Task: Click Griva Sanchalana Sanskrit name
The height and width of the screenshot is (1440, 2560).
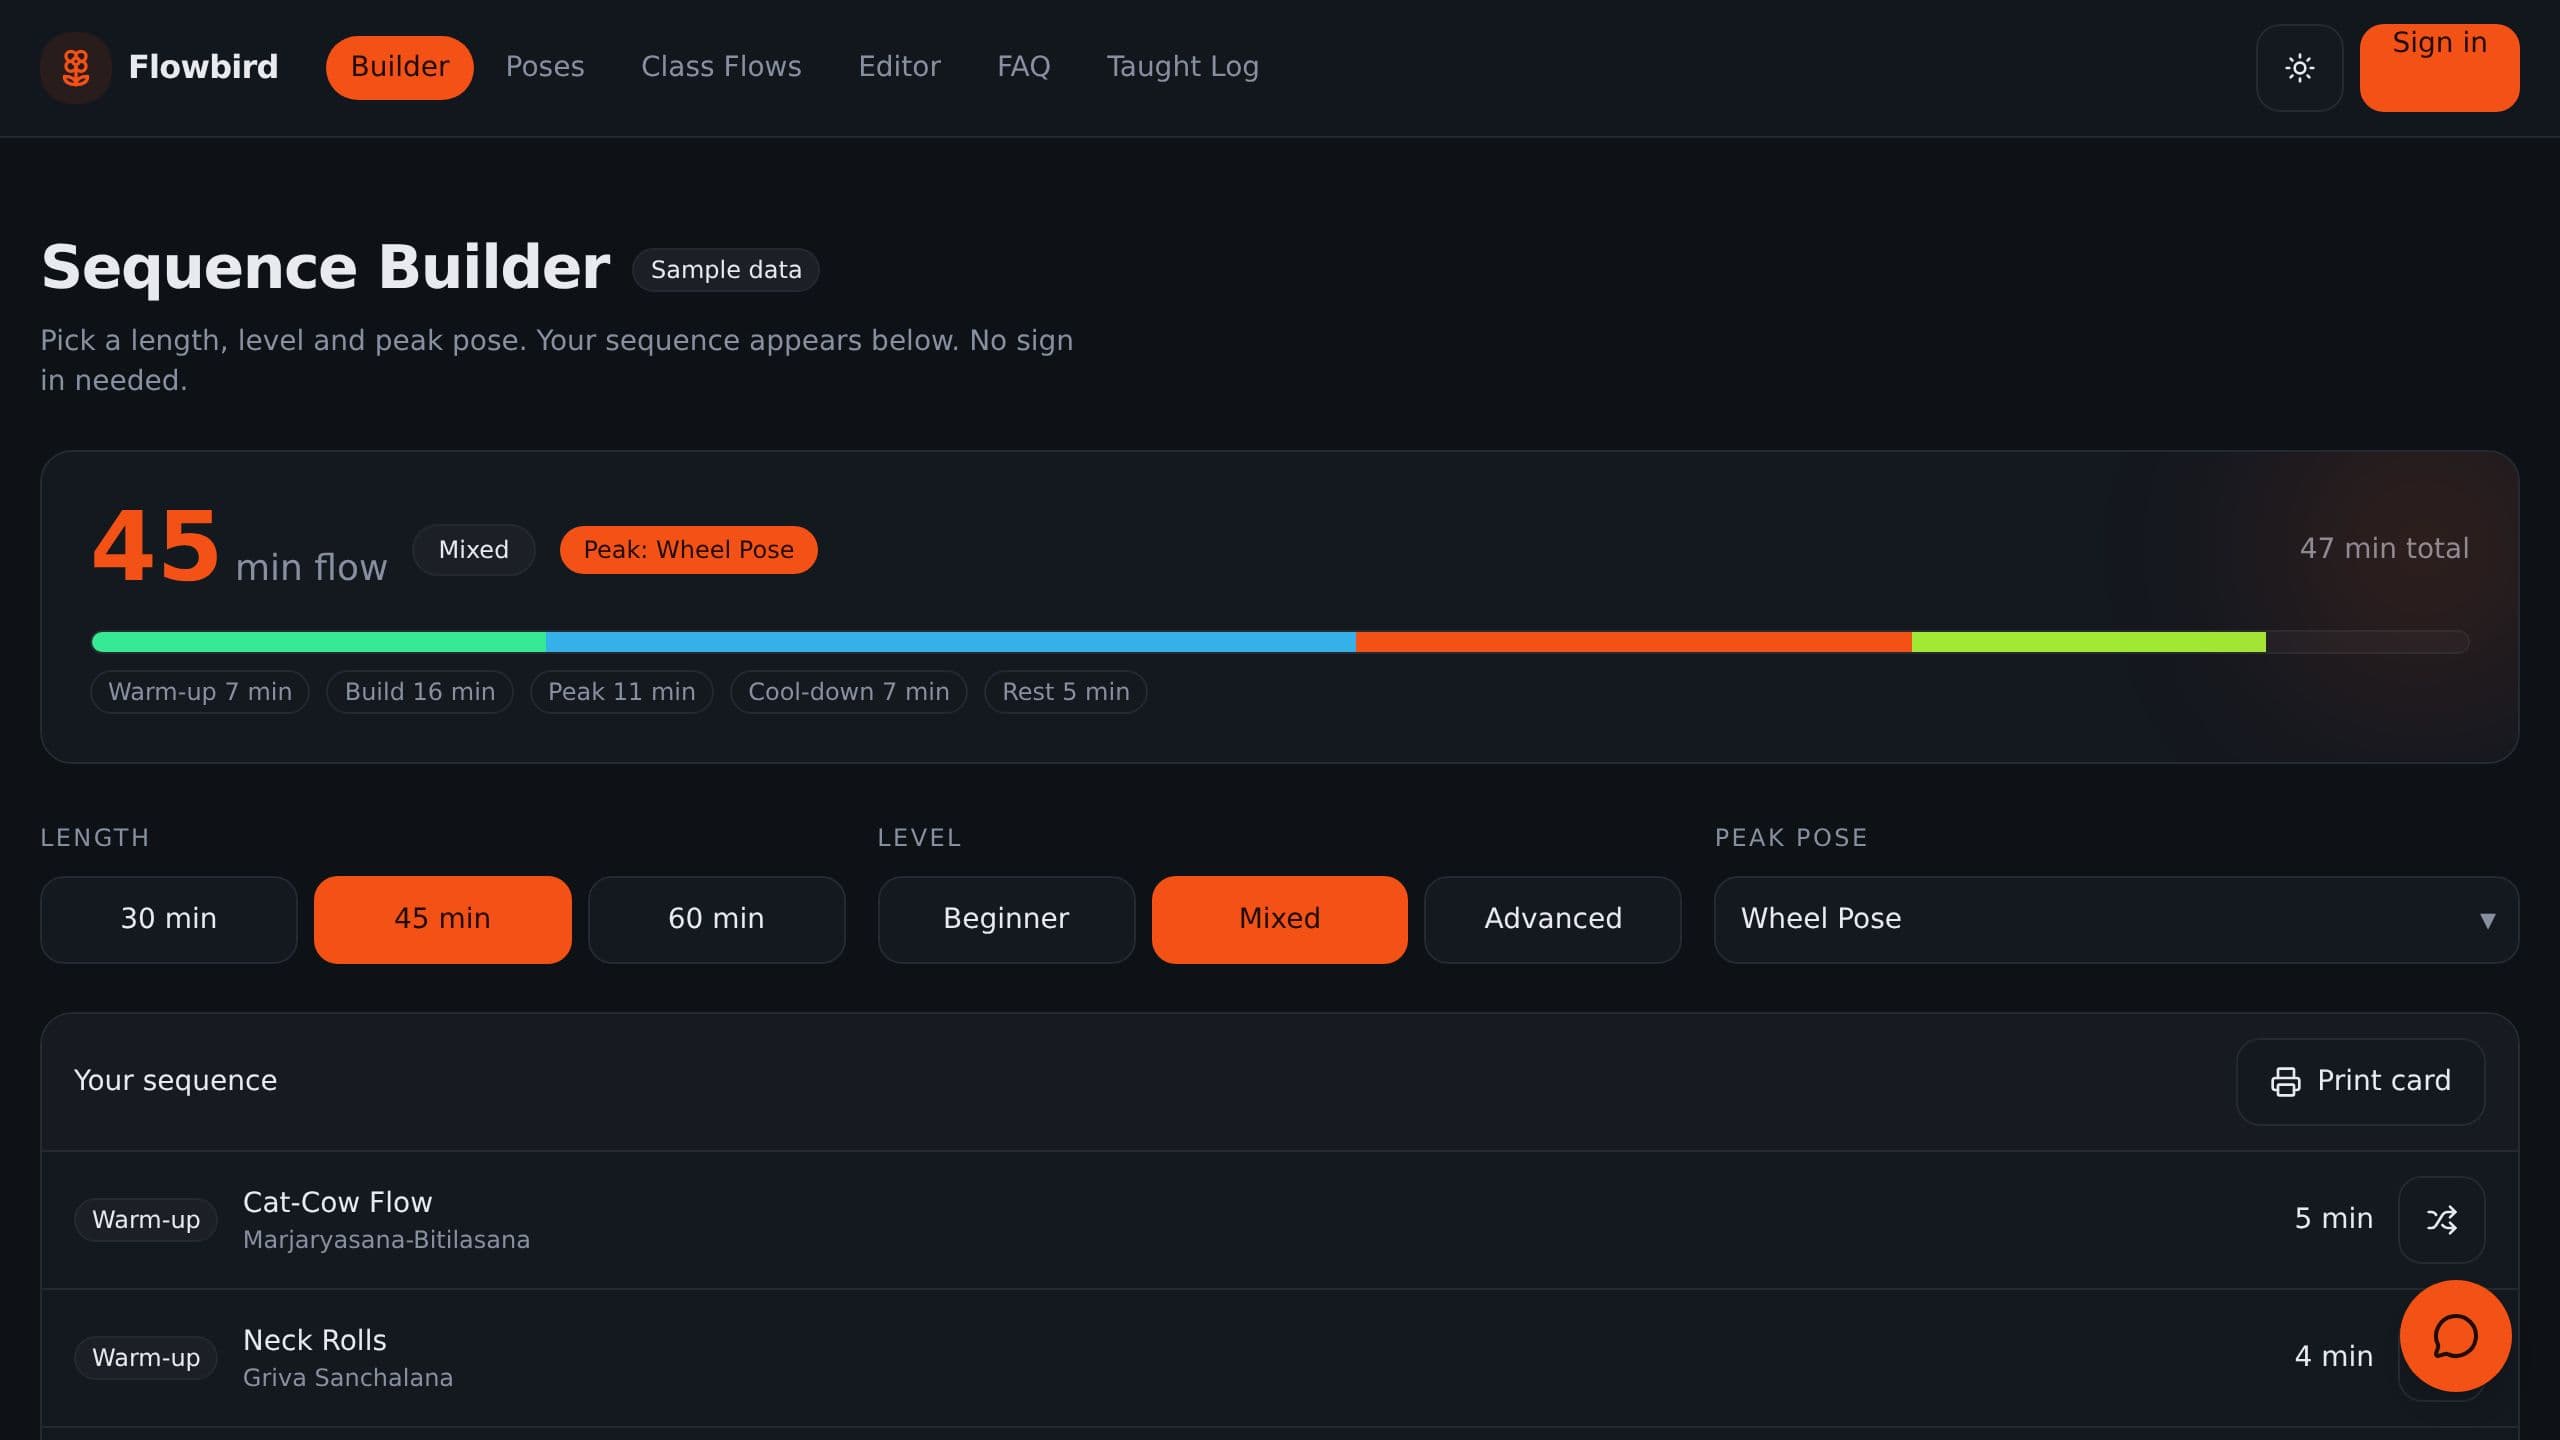Action: pos(348,1378)
